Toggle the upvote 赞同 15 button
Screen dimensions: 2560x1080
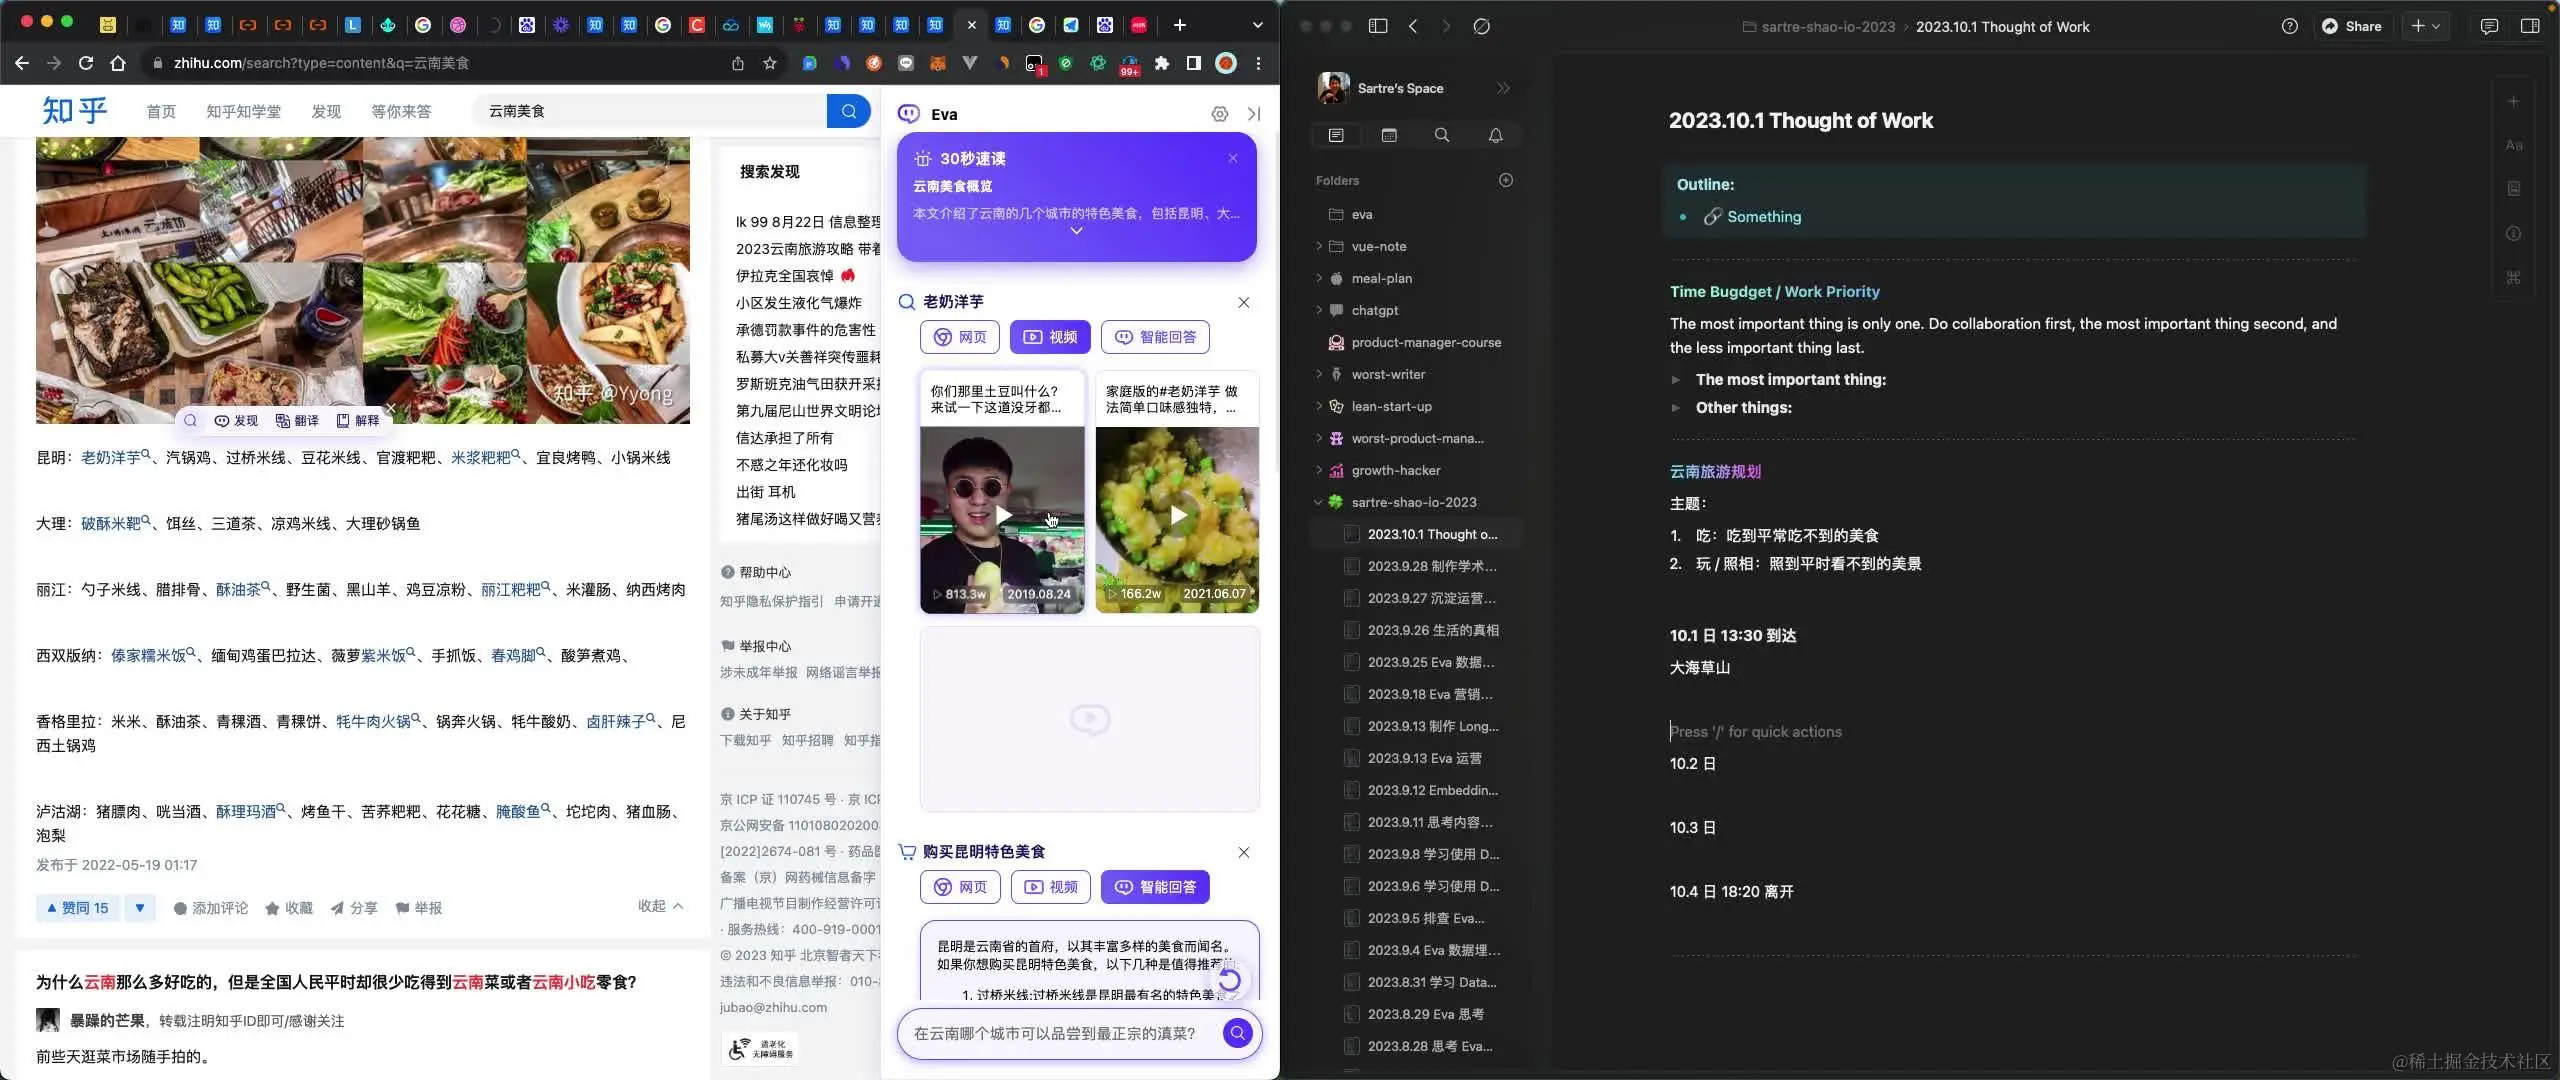(x=78, y=908)
